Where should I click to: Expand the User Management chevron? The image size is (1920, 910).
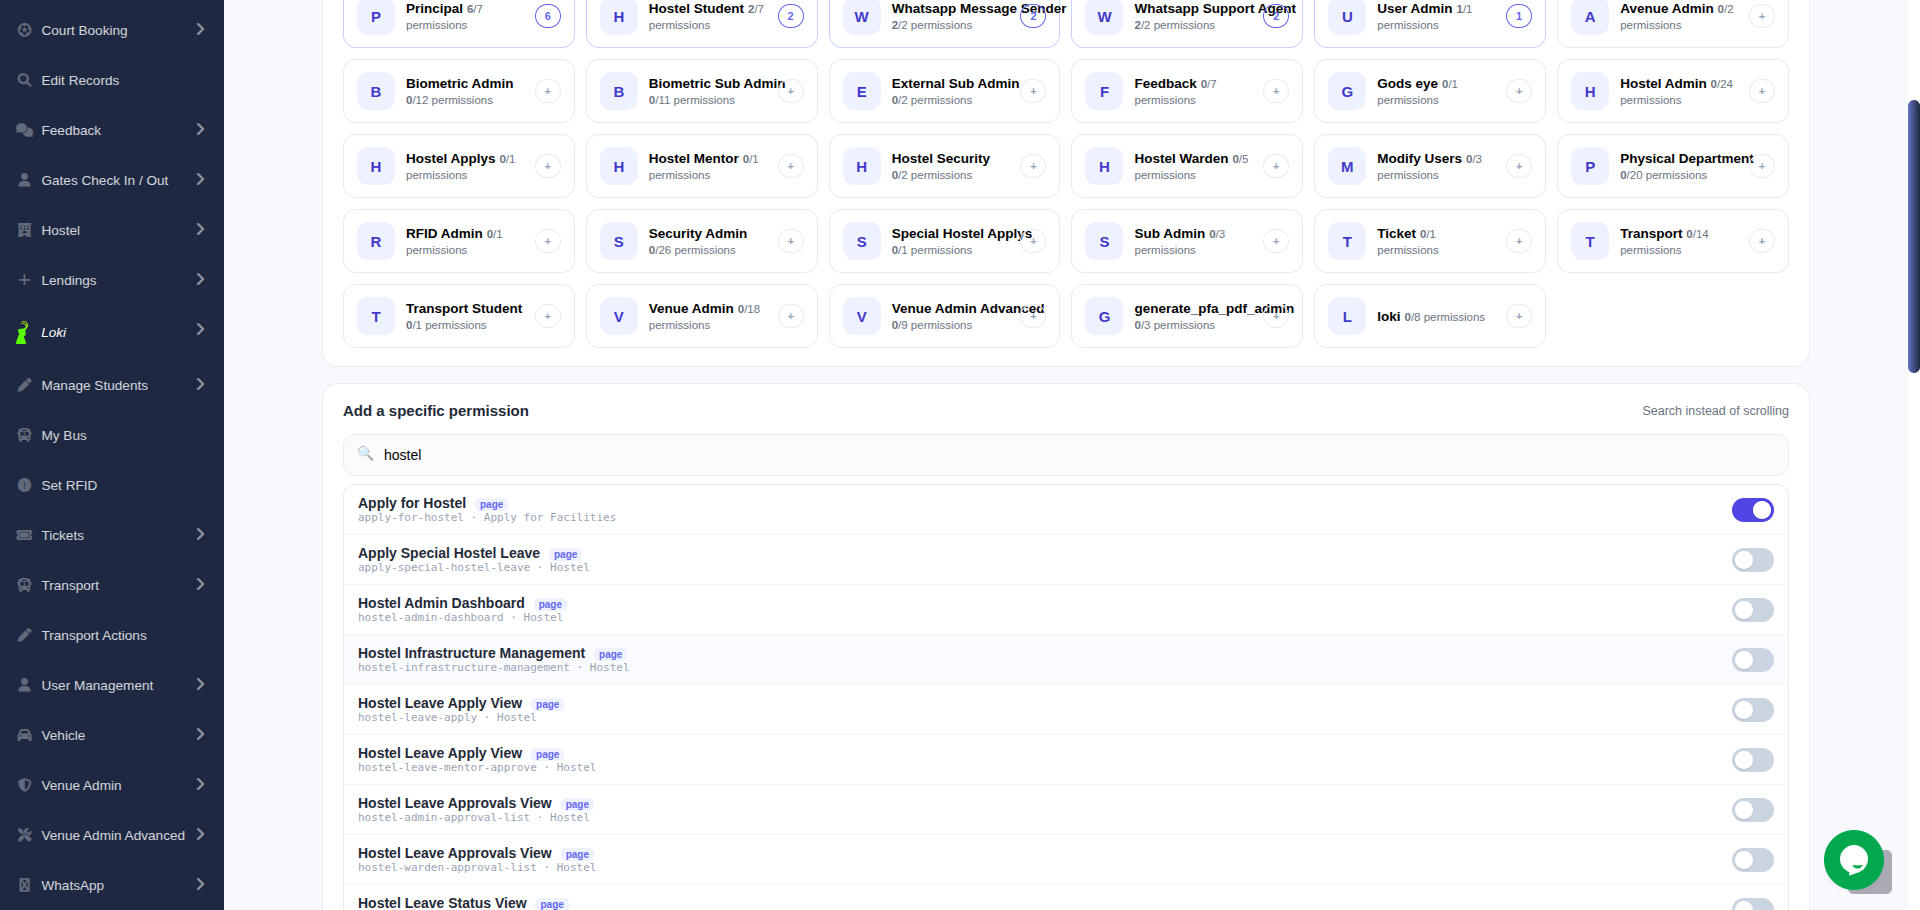(x=200, y=684)
